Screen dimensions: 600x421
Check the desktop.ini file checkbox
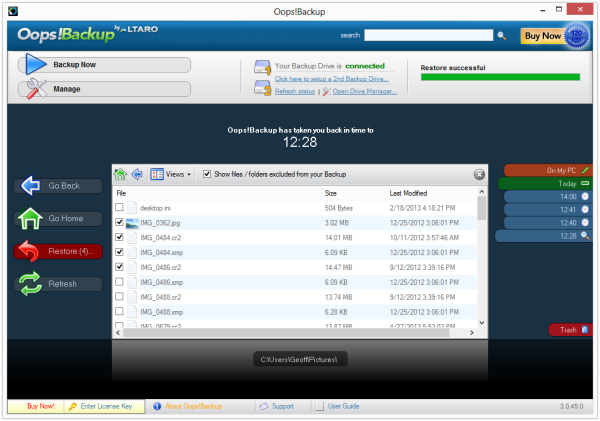click(x=119, y=207)
